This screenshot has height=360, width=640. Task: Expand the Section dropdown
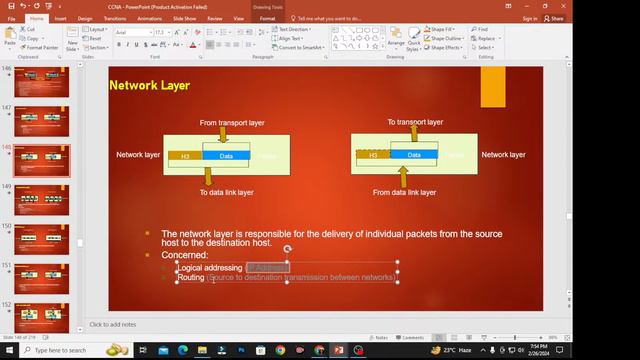pyautogui.click(x=96, y=48)
